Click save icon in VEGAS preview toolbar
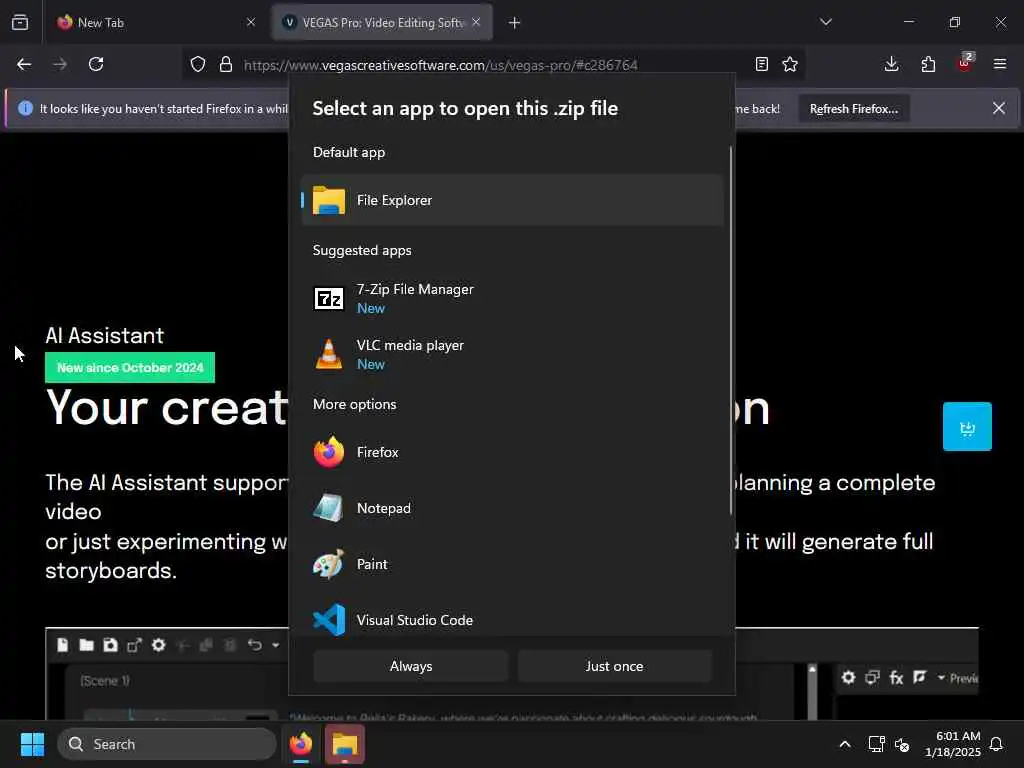The image size is (1024, 768). click(x=110, y=645)
